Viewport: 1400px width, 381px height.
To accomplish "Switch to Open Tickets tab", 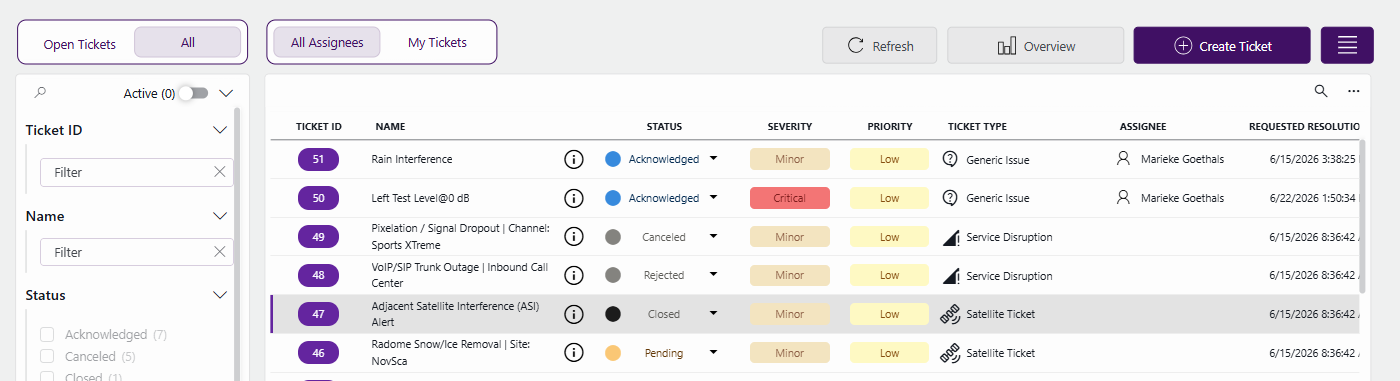I will point(80,44).
